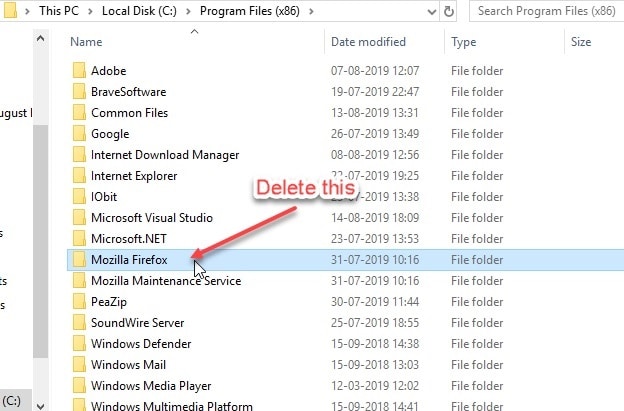Sort by Date modified column header
The height and width of the screenshot is (411, 624).
point(368,42)
